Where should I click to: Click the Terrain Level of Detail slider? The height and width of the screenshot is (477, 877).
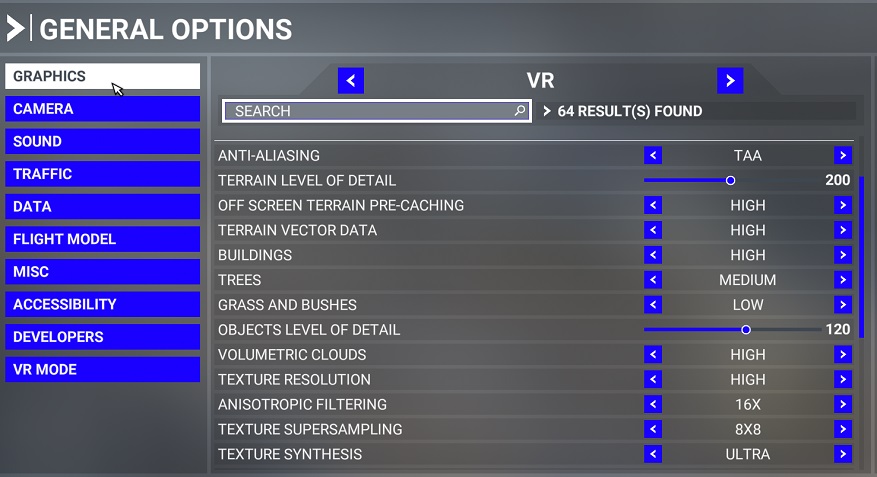tap(731, 181)
